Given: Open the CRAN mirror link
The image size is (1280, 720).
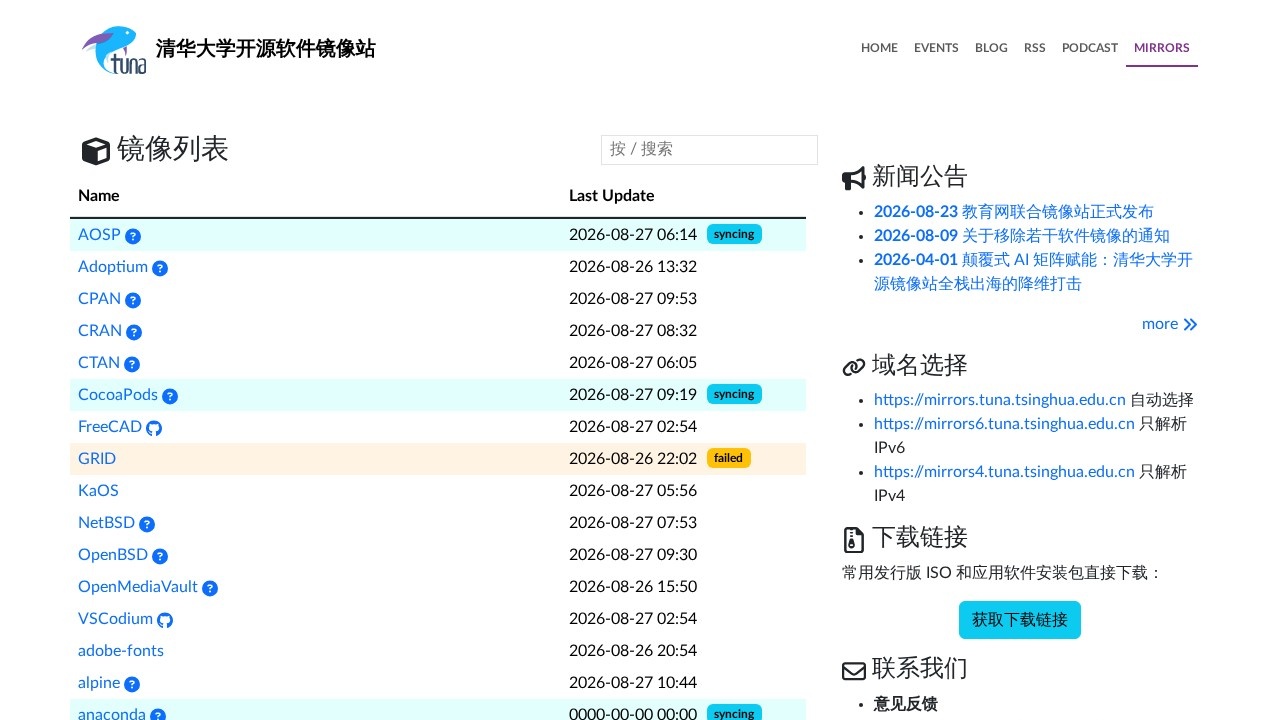Looking at the screenshot, I should coord(100,331).
